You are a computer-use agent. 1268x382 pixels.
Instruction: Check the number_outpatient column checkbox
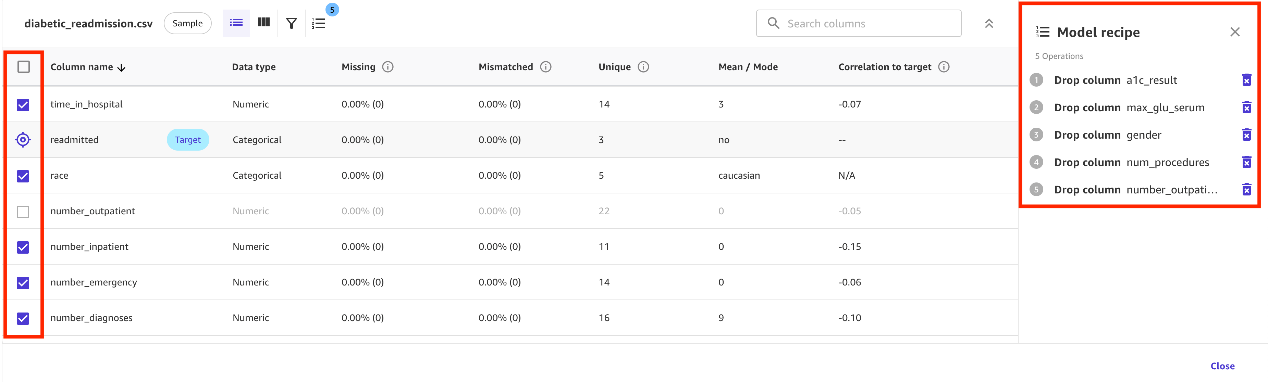(x=24, y=211)
